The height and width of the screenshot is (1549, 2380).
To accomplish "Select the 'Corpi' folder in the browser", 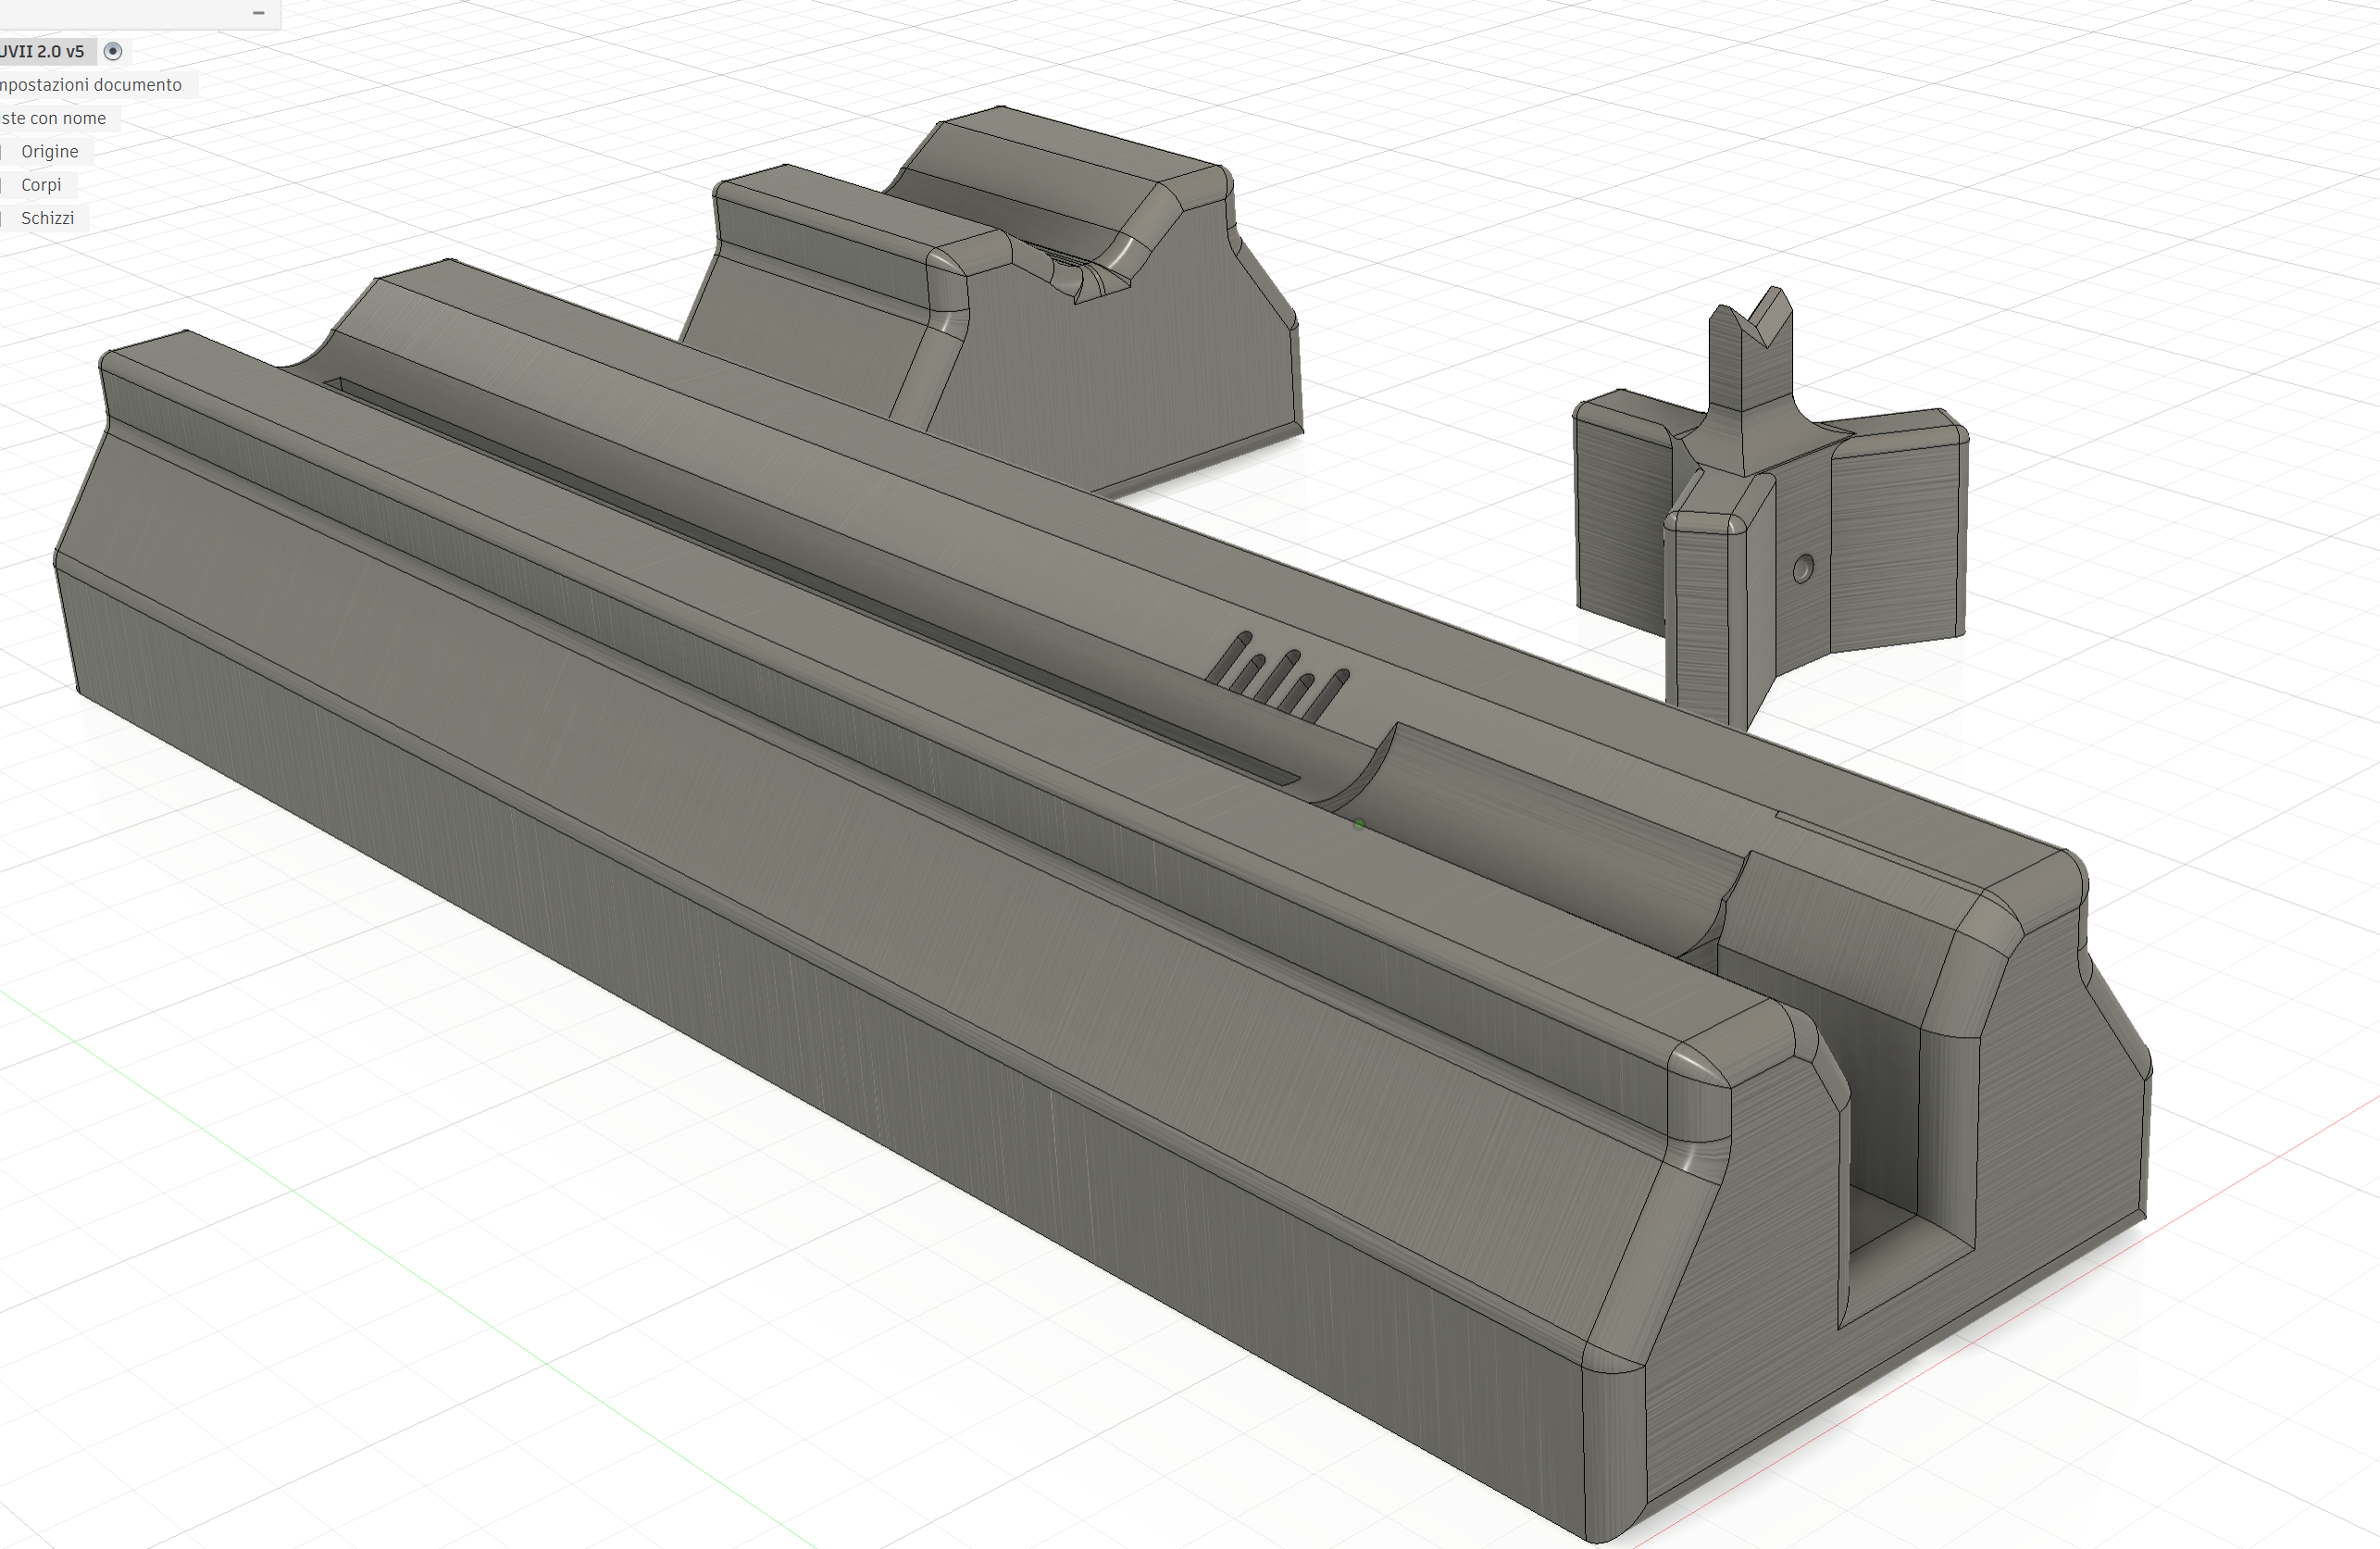I will coord(41,184).
